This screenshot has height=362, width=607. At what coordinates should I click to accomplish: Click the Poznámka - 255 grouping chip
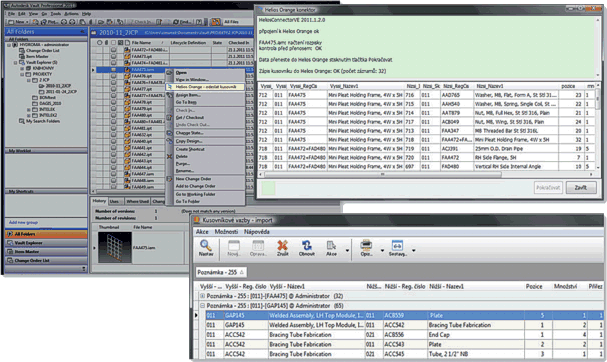click(221, 273)
